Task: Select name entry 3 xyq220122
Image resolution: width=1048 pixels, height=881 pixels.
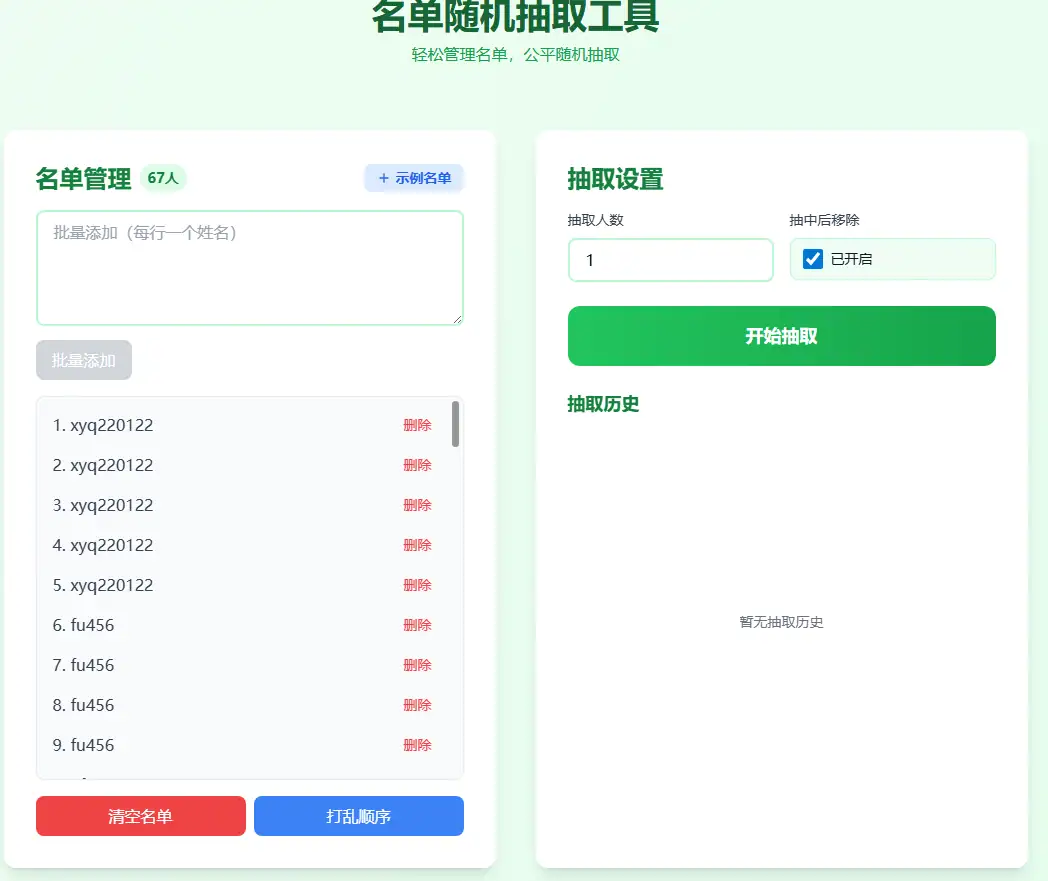Action: coord(103,505)
